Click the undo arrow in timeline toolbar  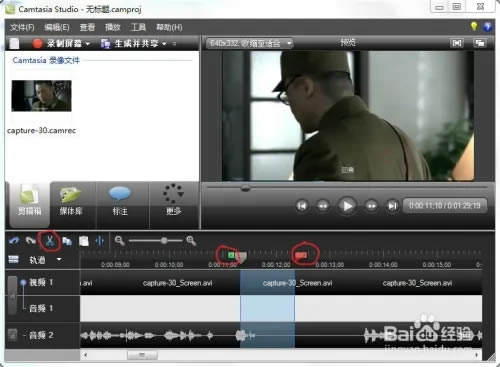point(14,240)
